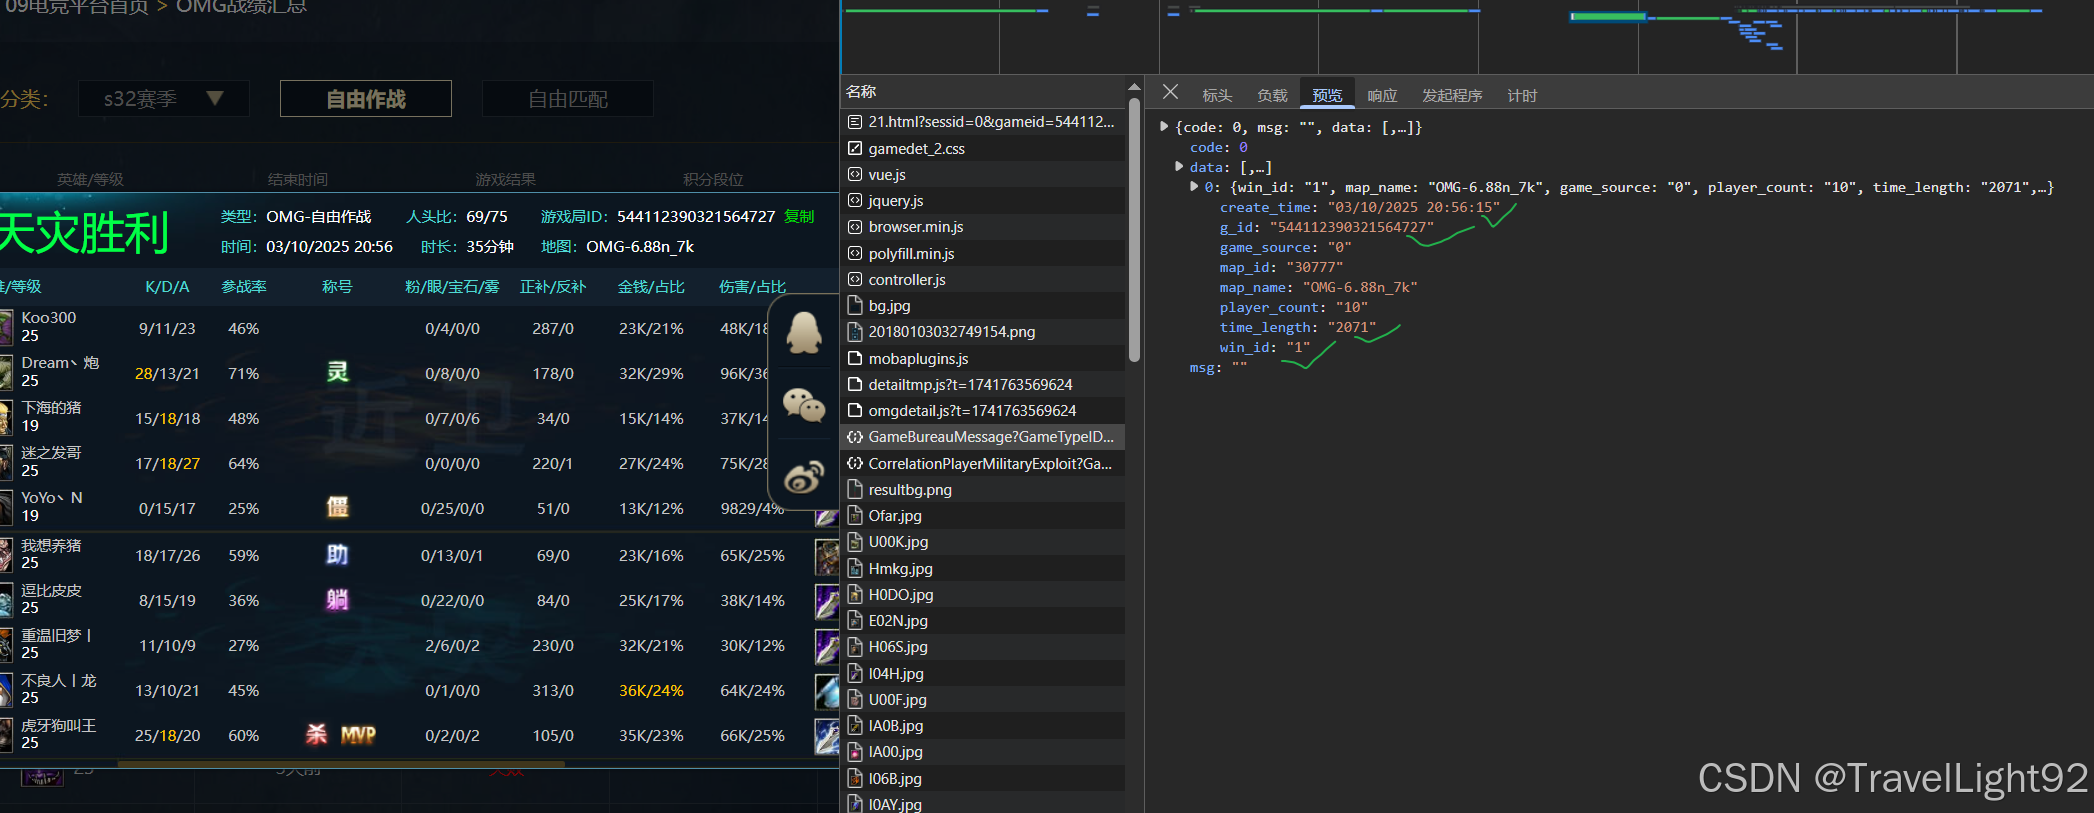Select 20180103032749154.png request row

[984, 331]
